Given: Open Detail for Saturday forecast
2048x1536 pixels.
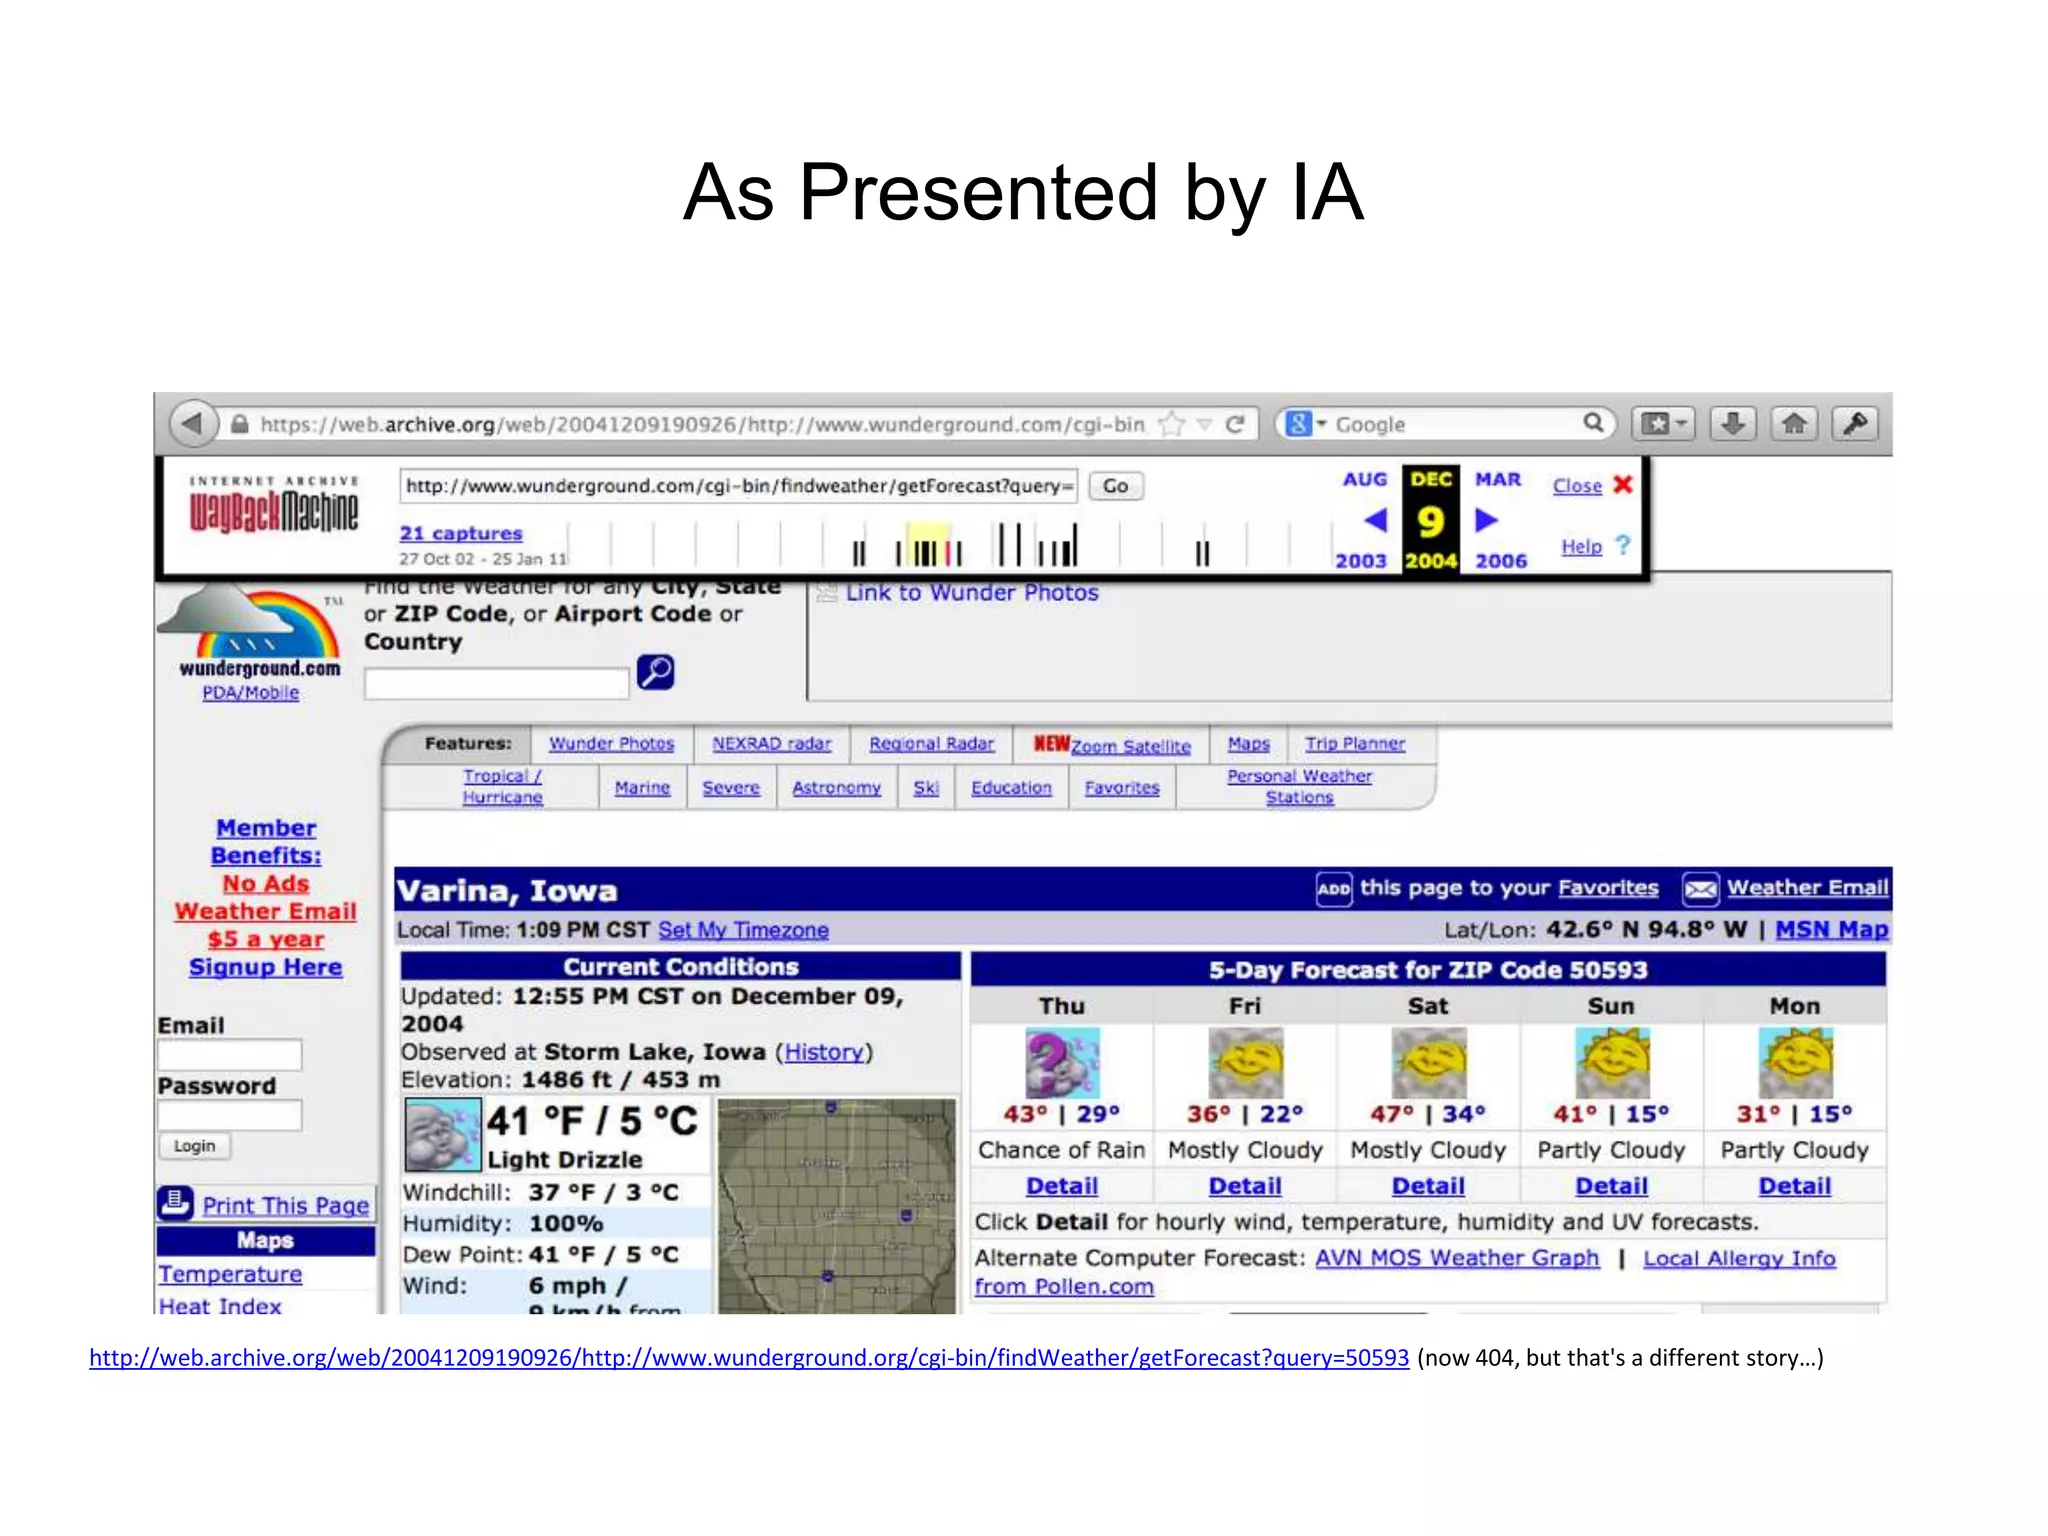Looking at the screenshot, I should 1428,1186.
